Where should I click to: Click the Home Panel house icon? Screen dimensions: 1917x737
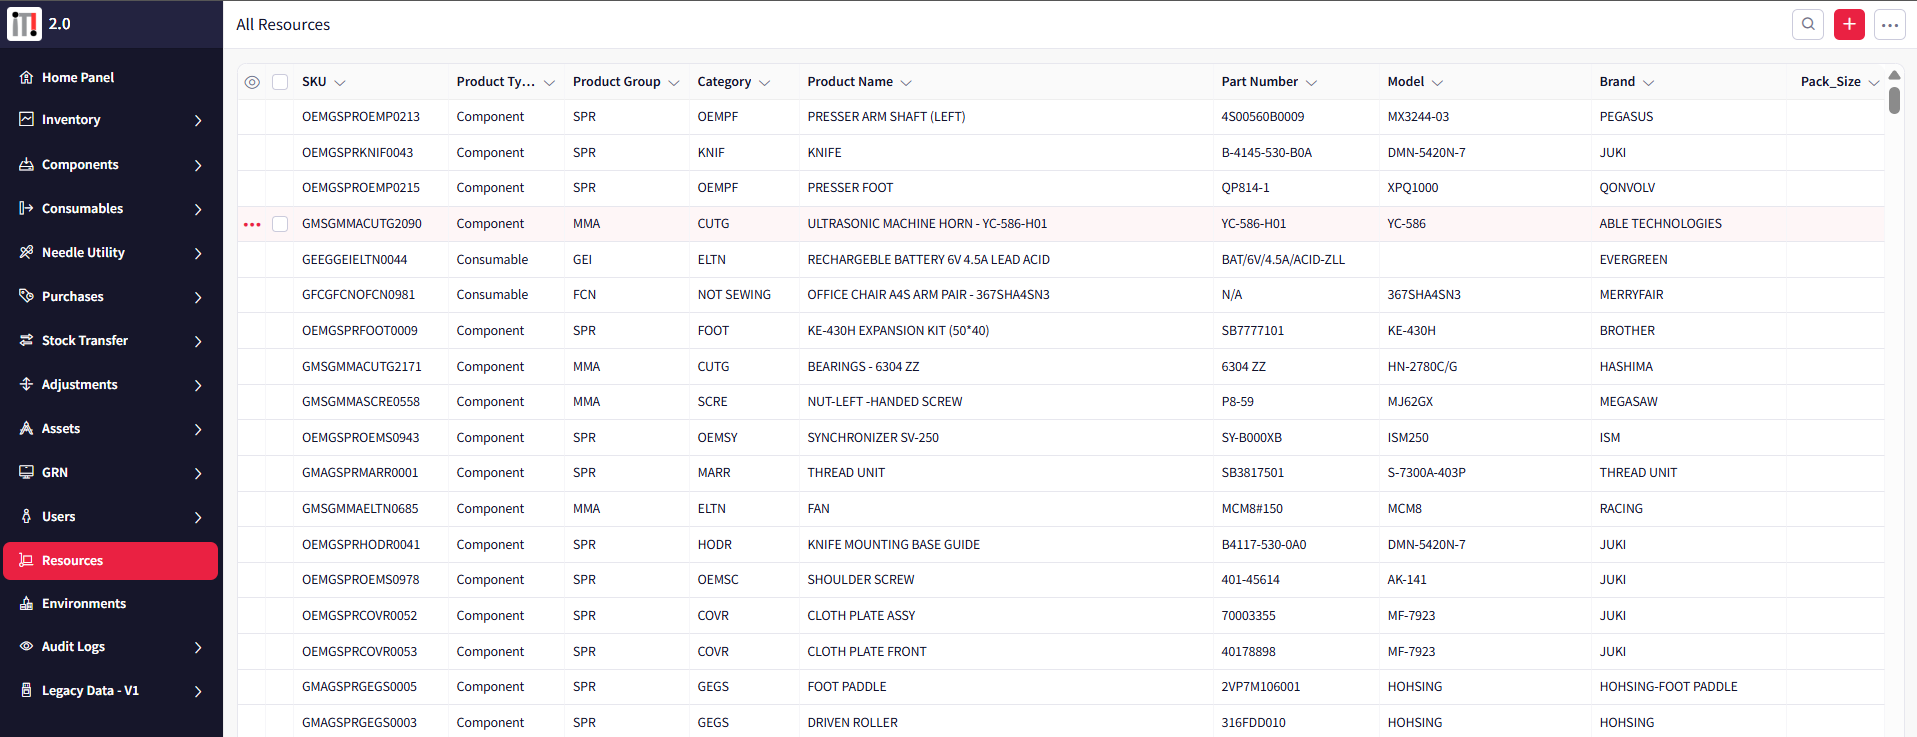click(26, 77)
